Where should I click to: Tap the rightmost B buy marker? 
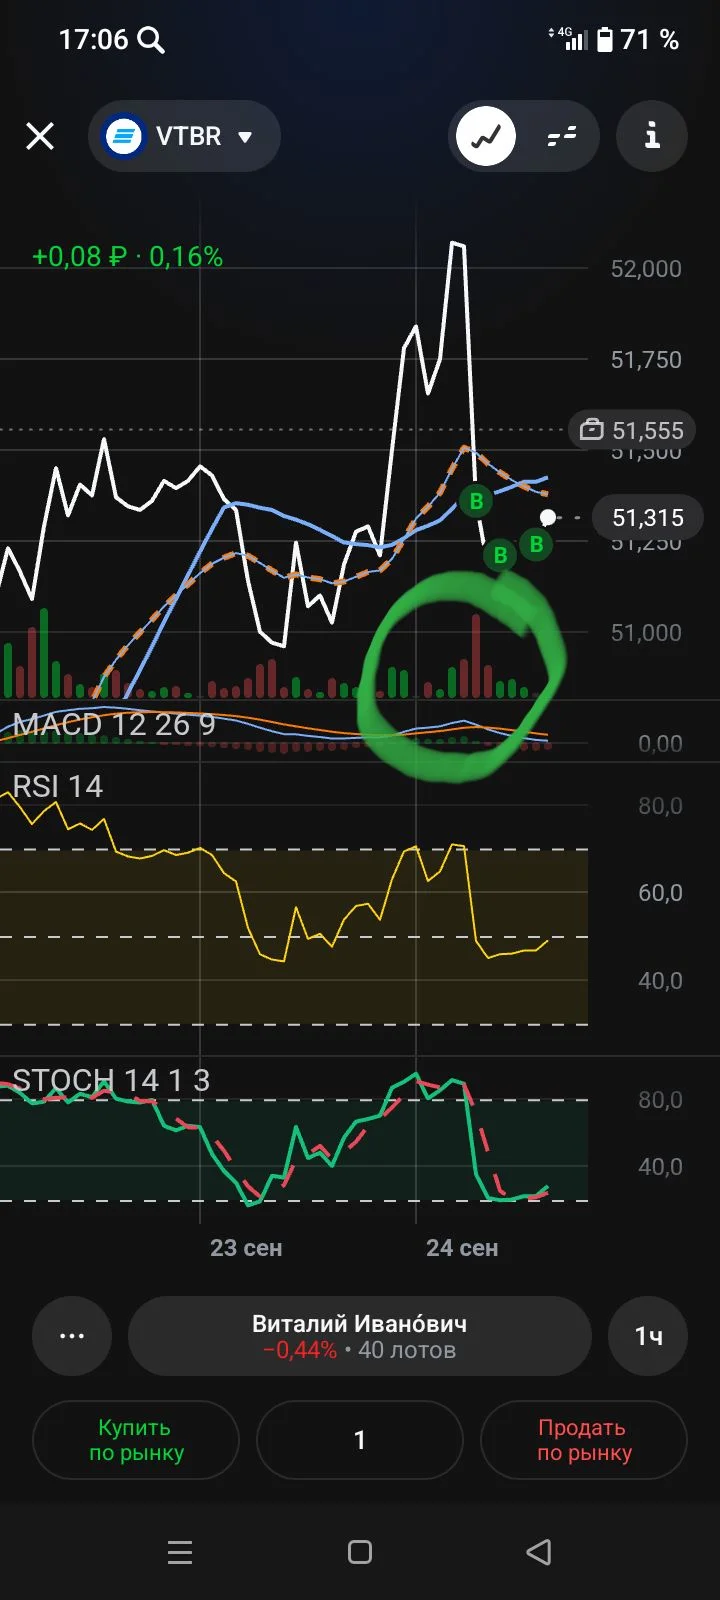coord(536,545)
